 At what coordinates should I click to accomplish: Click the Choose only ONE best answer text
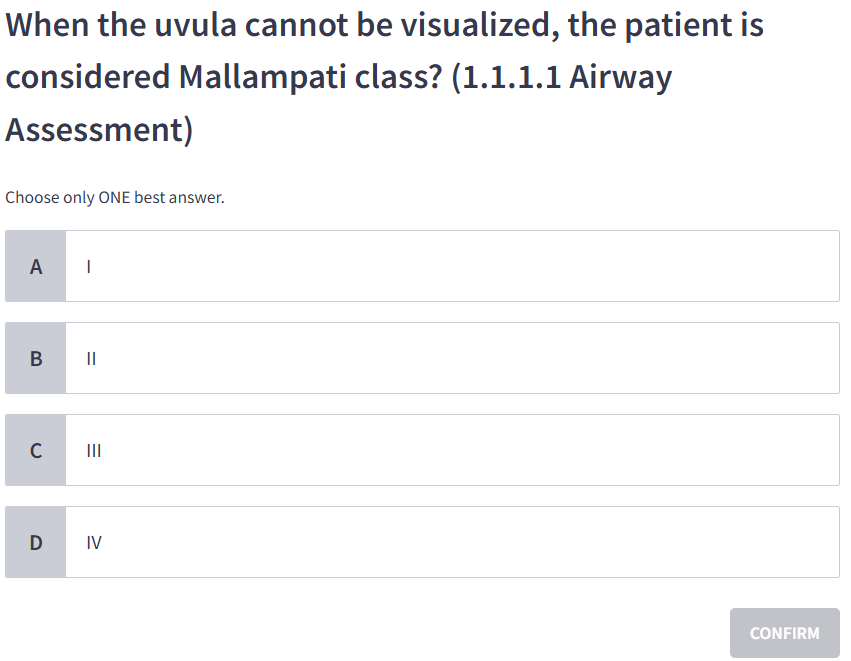pyautogui.click(x=115, y=197)
